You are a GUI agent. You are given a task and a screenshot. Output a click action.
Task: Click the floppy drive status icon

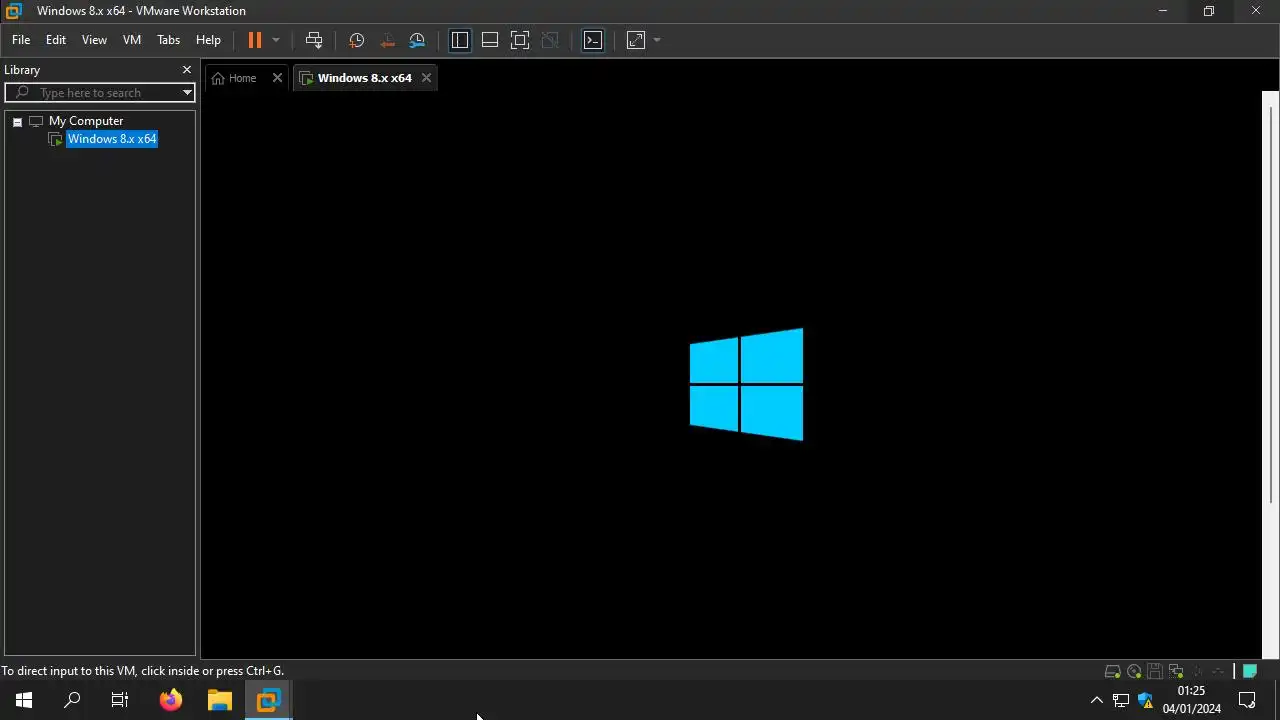1155,671
